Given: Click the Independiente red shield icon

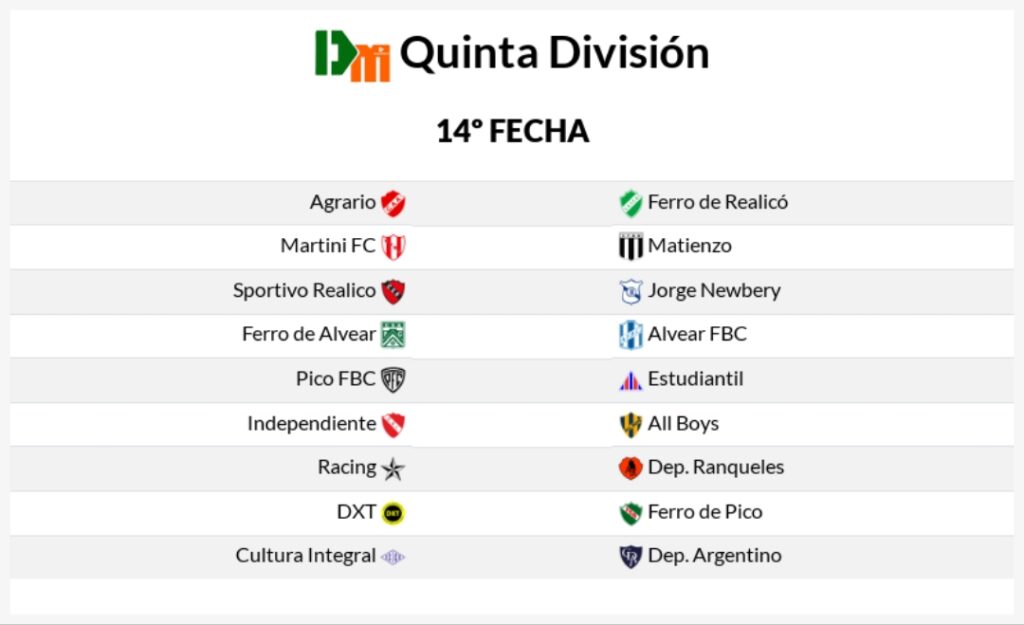Looking at the screenshot, I should coord(393,424).
